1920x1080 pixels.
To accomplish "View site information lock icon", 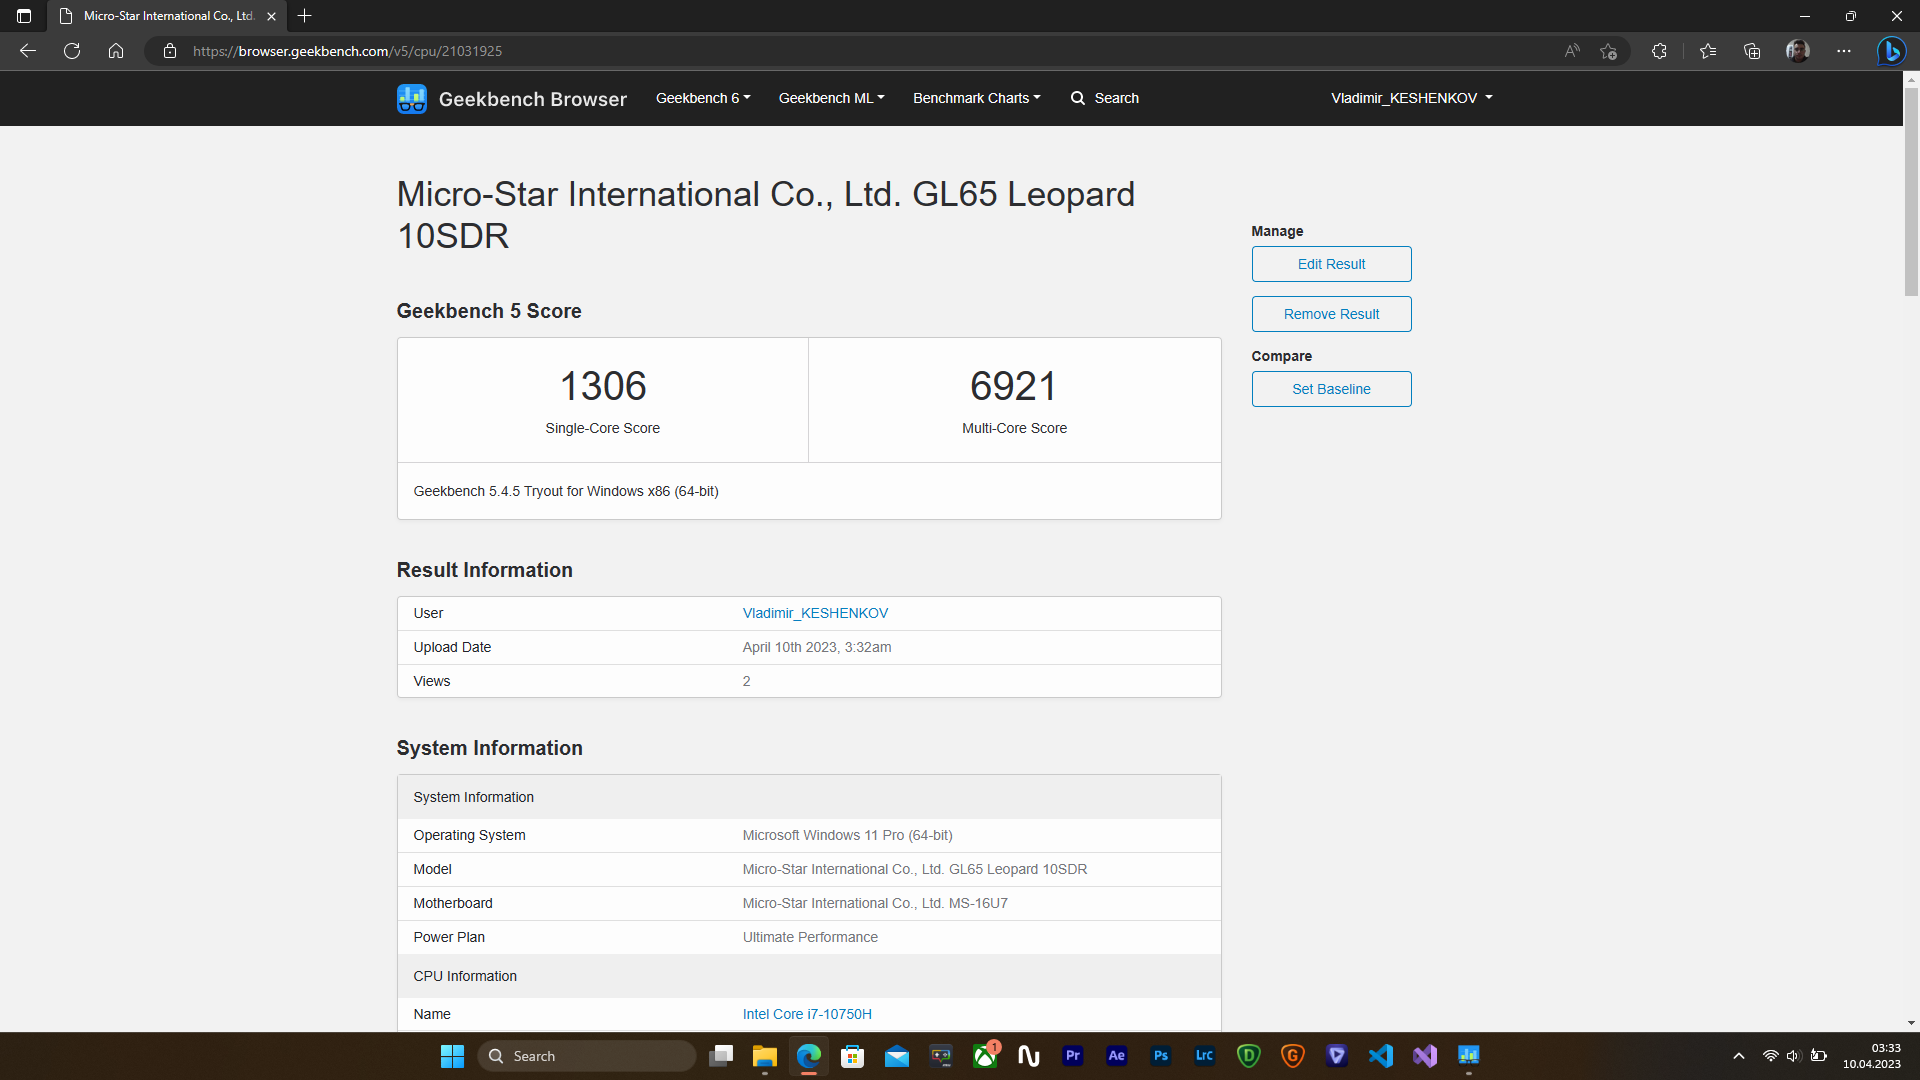I will pos(170,51).
